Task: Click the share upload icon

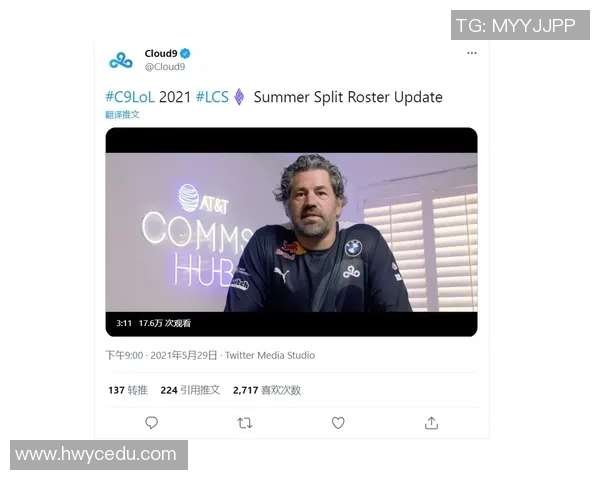Action: point(431,423)
